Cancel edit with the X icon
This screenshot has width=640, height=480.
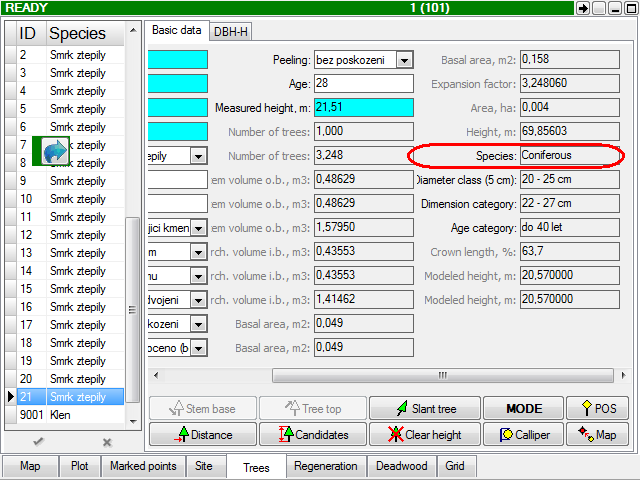[107, 441]
